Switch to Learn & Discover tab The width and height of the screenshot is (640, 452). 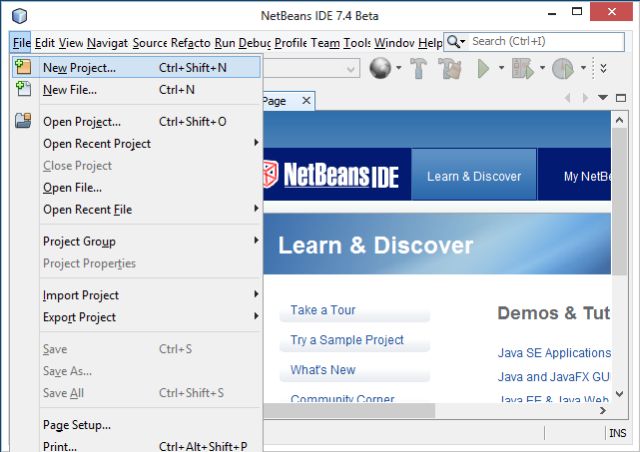tap(474, 176)
